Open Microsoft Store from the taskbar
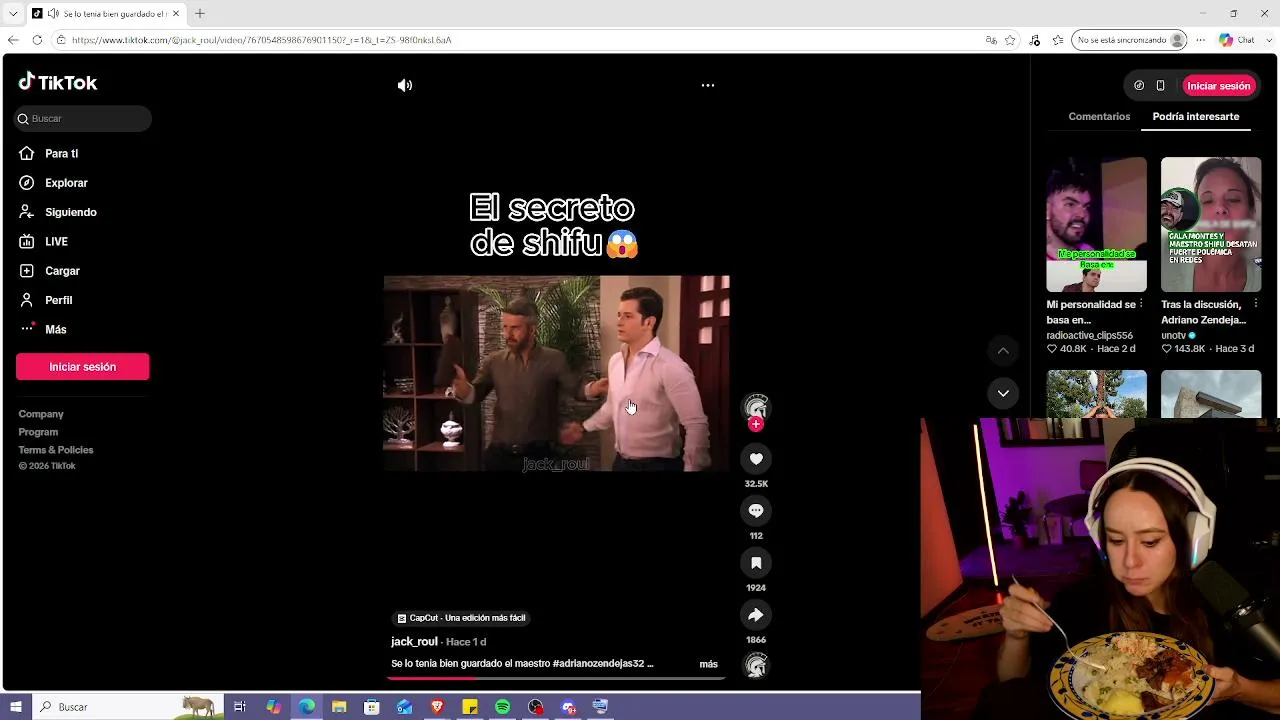This screenshot has height=720, width=1280. 372,707
